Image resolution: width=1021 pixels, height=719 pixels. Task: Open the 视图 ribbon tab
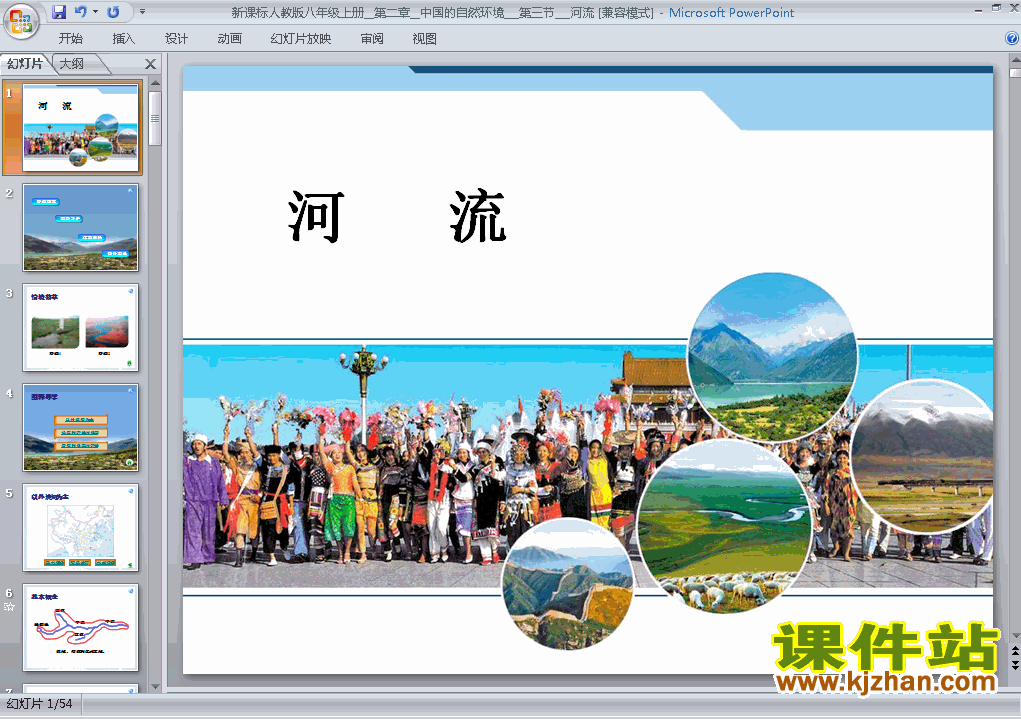[425, 38]
